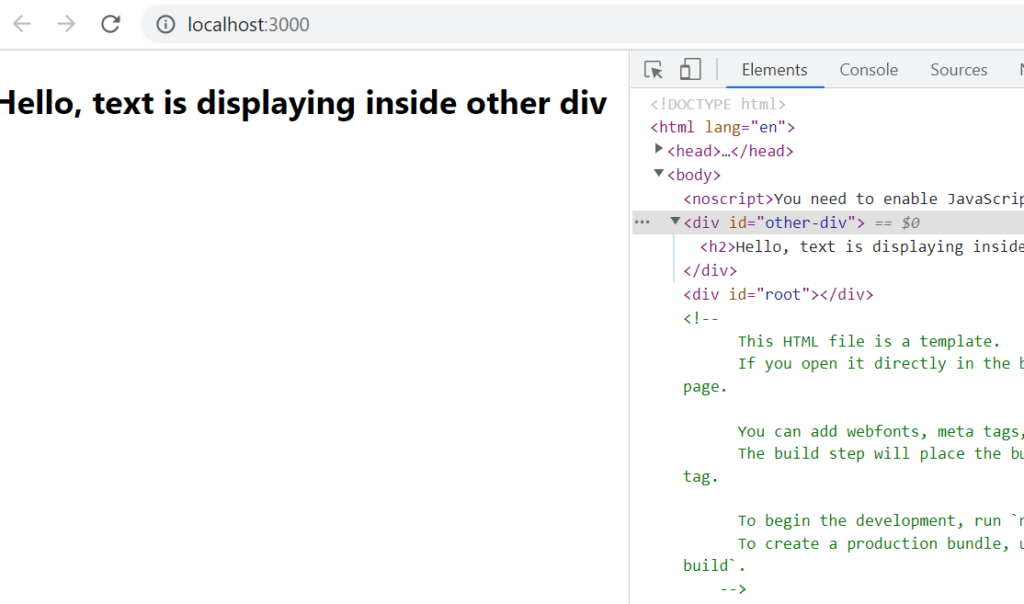Reload the page with refresh icon
The image size is (1024, 604).
click(x=111, y=24)
